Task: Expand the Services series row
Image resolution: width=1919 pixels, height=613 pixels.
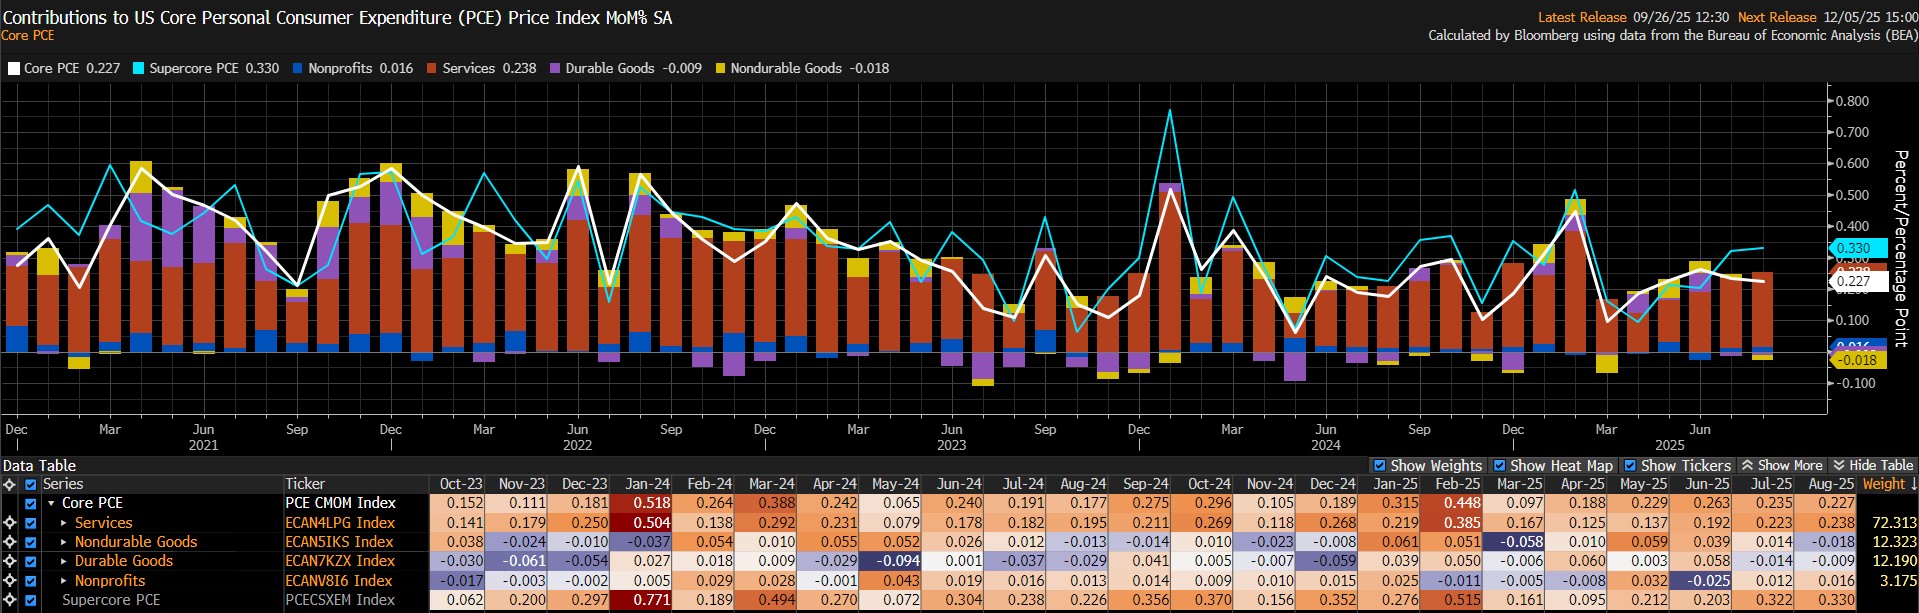Action: 64,523
